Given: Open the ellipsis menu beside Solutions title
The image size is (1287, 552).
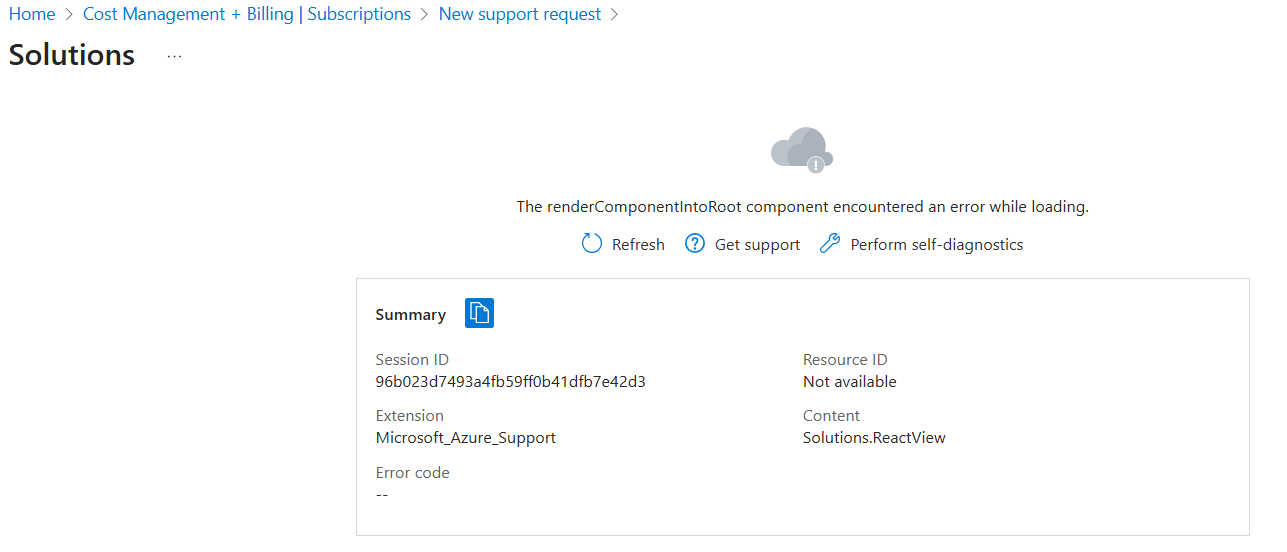Looking at the screenshot, I should click(175, 56).
